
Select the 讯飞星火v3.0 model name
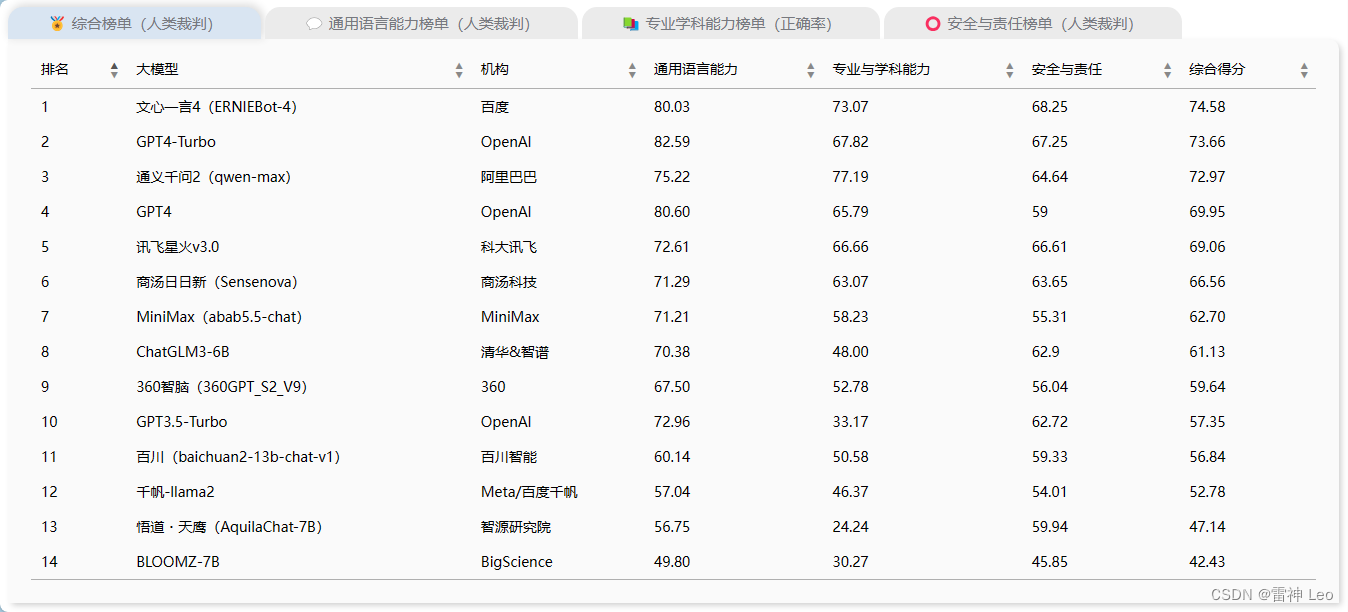178,247
